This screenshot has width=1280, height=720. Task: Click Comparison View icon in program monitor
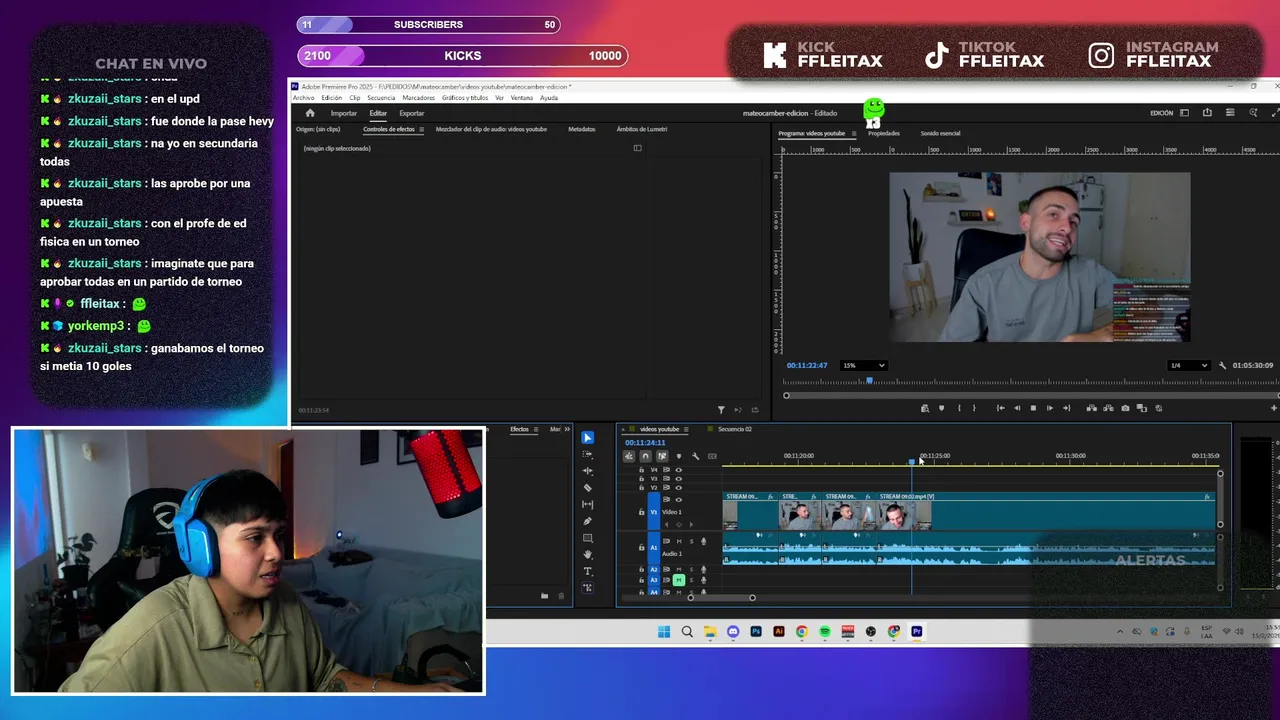pyautogui.click(x=1142, y=408)
